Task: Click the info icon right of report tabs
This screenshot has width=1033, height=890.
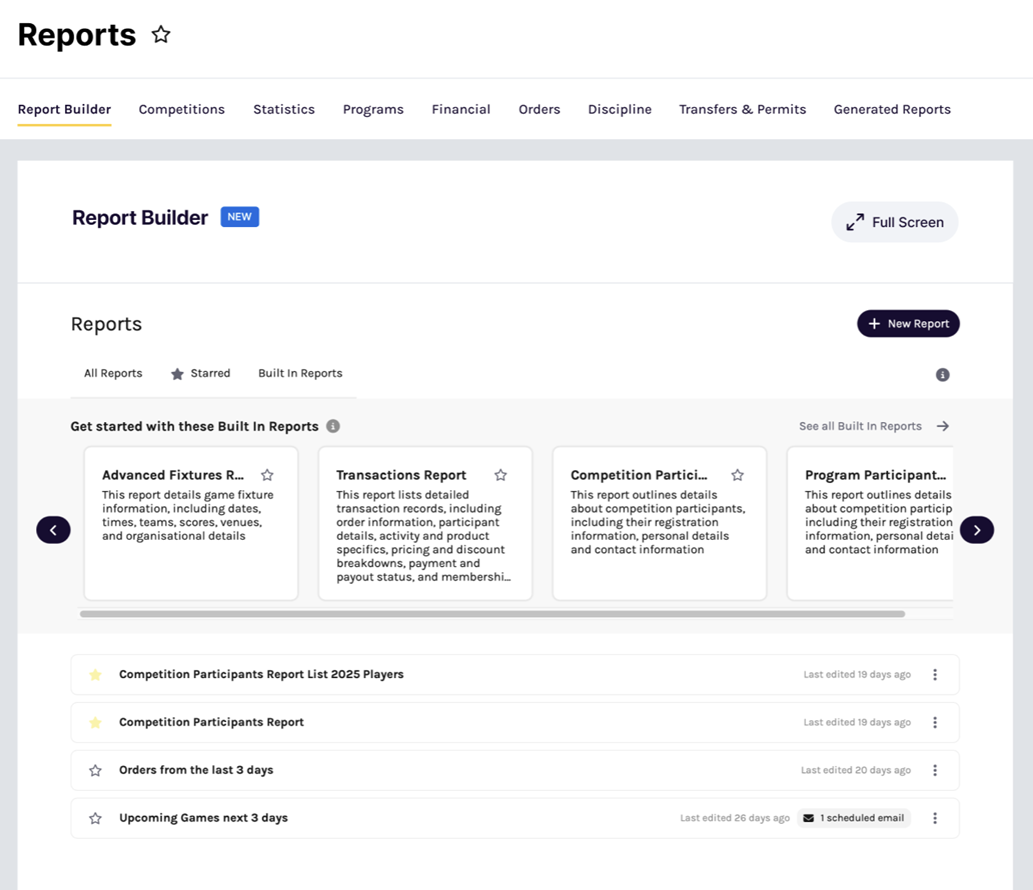Action: [x=942, y=375]
